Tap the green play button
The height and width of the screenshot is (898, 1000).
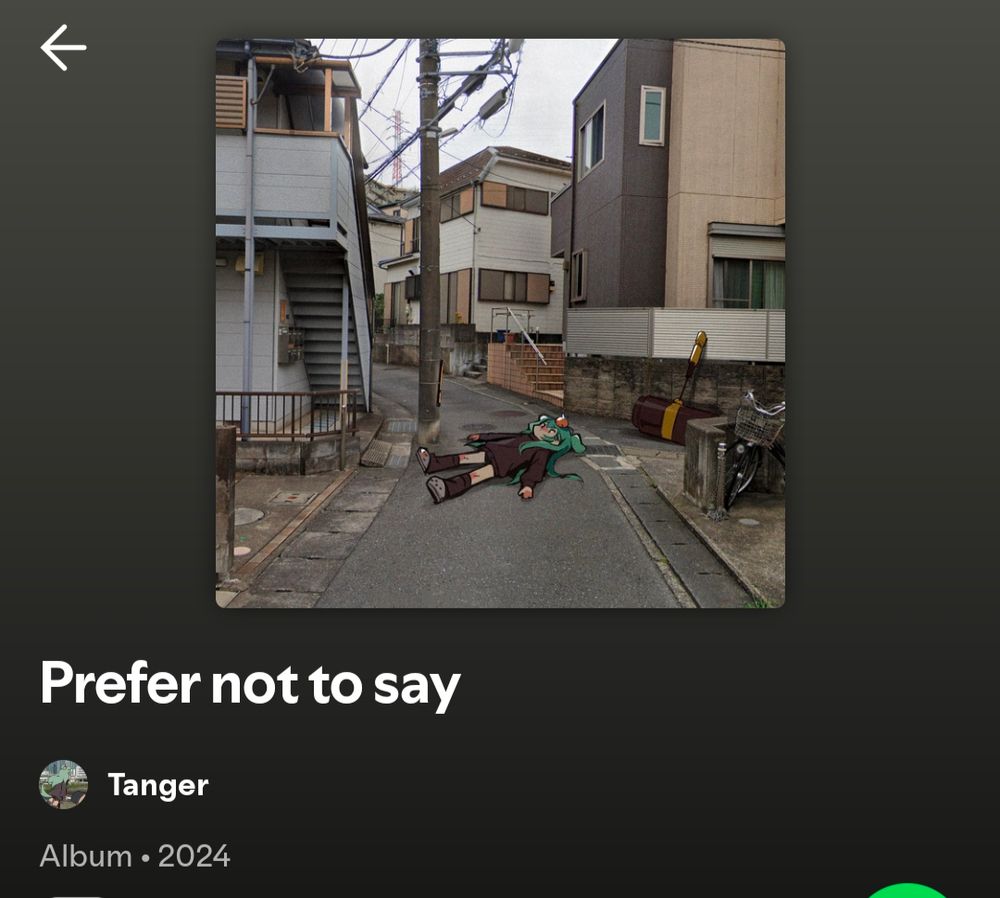coord(908,891)
